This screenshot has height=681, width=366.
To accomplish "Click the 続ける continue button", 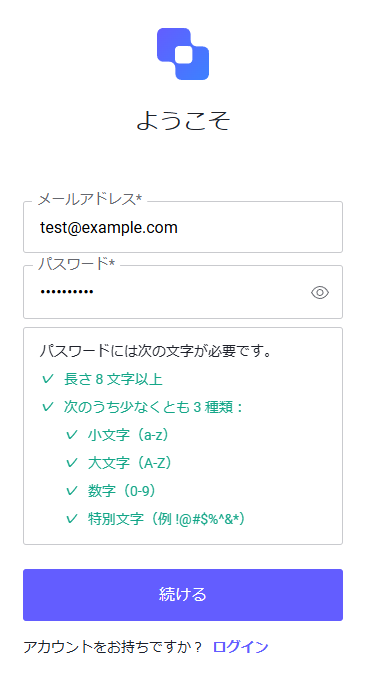I will click(x=183, y=595).
